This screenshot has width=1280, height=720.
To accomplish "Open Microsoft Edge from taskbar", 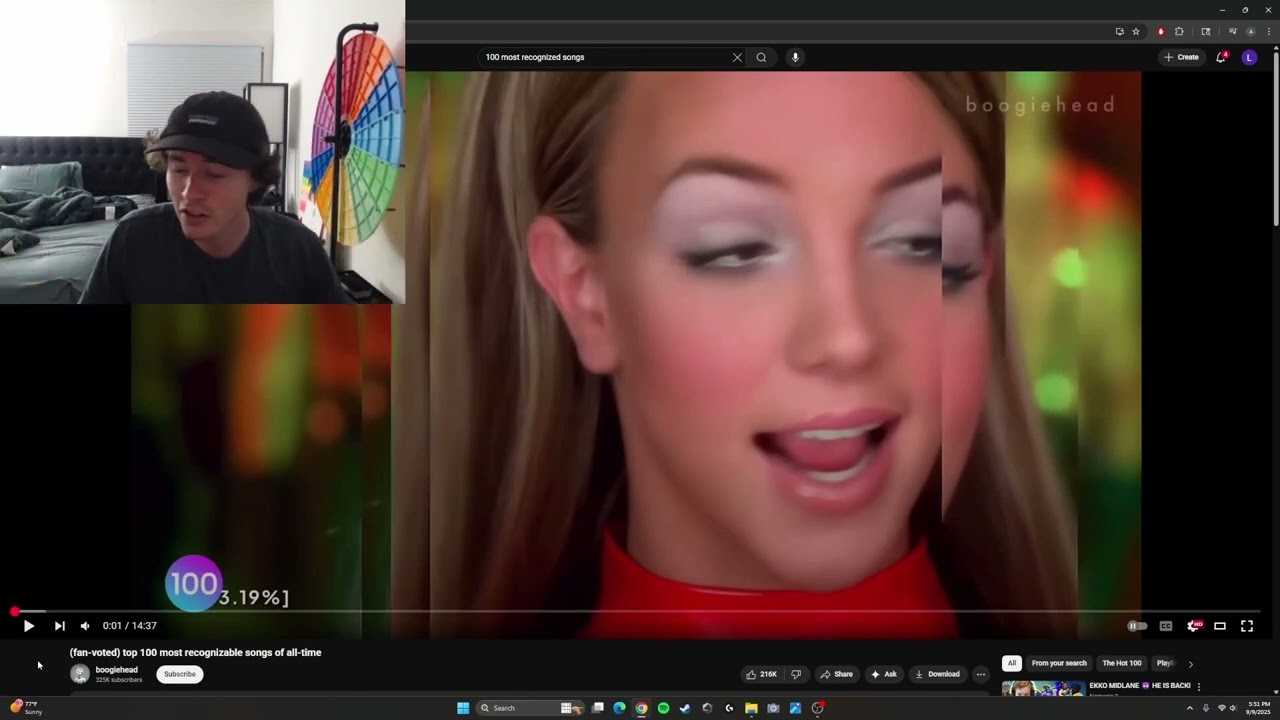I will [619, 708].
